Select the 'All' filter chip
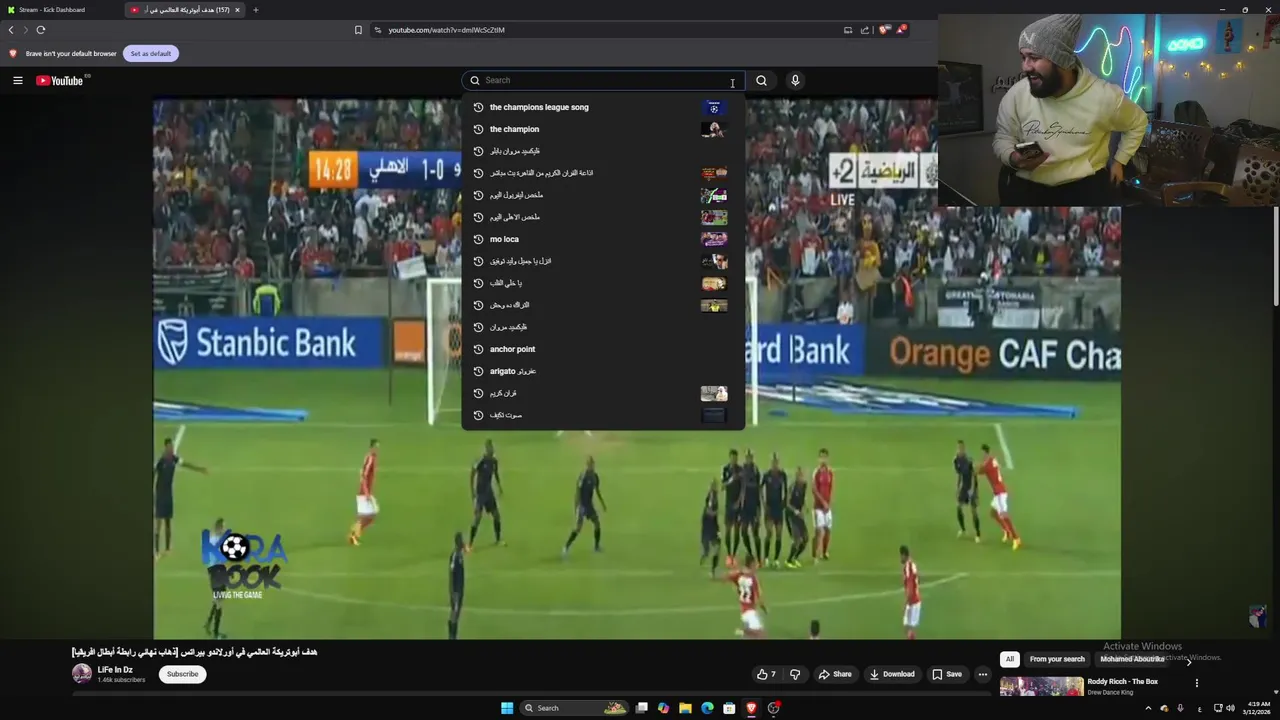This screenshot has height=720, width=1280. click(1010, 659)
